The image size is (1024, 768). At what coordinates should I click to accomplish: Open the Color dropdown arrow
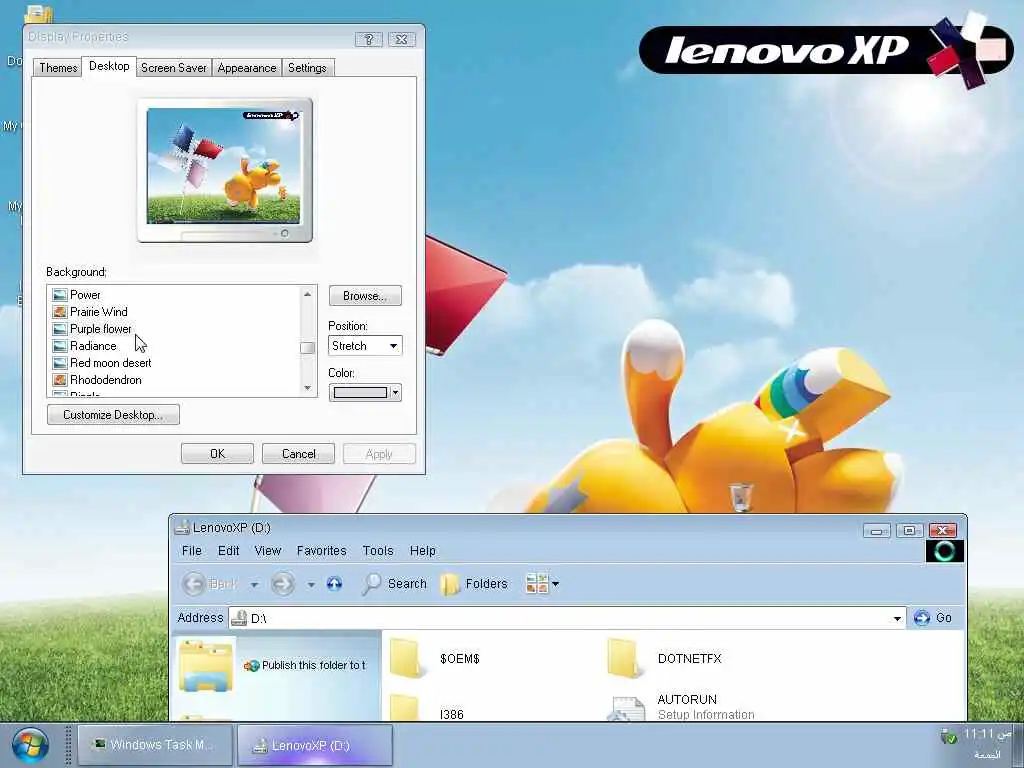pyautogui.click(x=395, y=392)
